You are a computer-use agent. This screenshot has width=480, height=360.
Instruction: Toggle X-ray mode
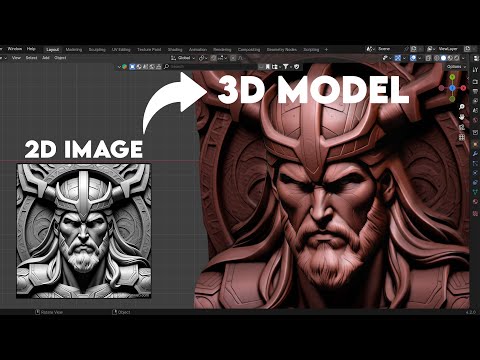click(429, 58)
